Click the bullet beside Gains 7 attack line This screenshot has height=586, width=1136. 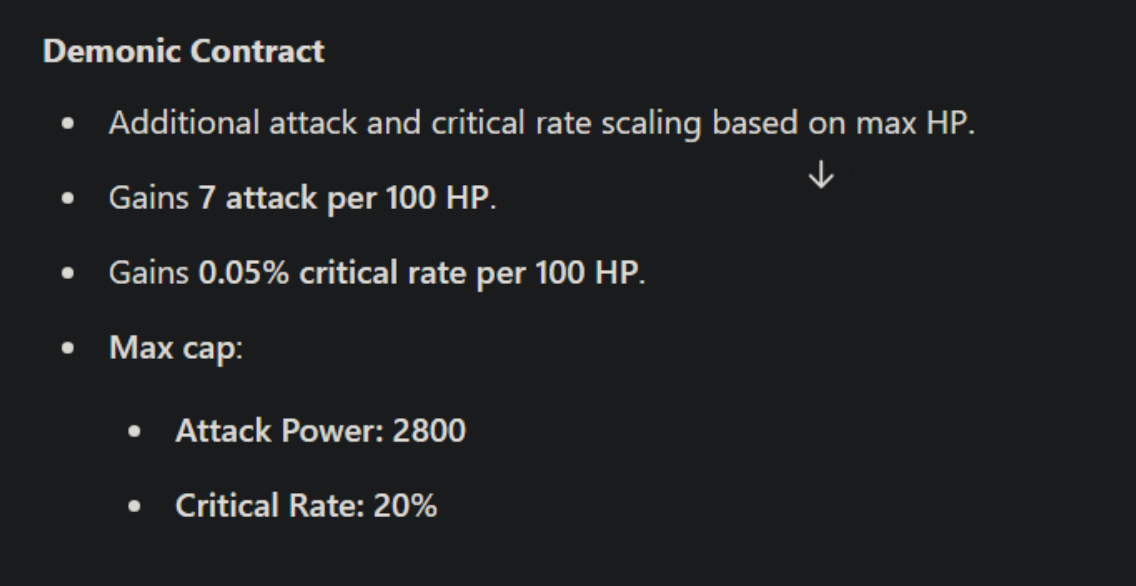(68, 198)
